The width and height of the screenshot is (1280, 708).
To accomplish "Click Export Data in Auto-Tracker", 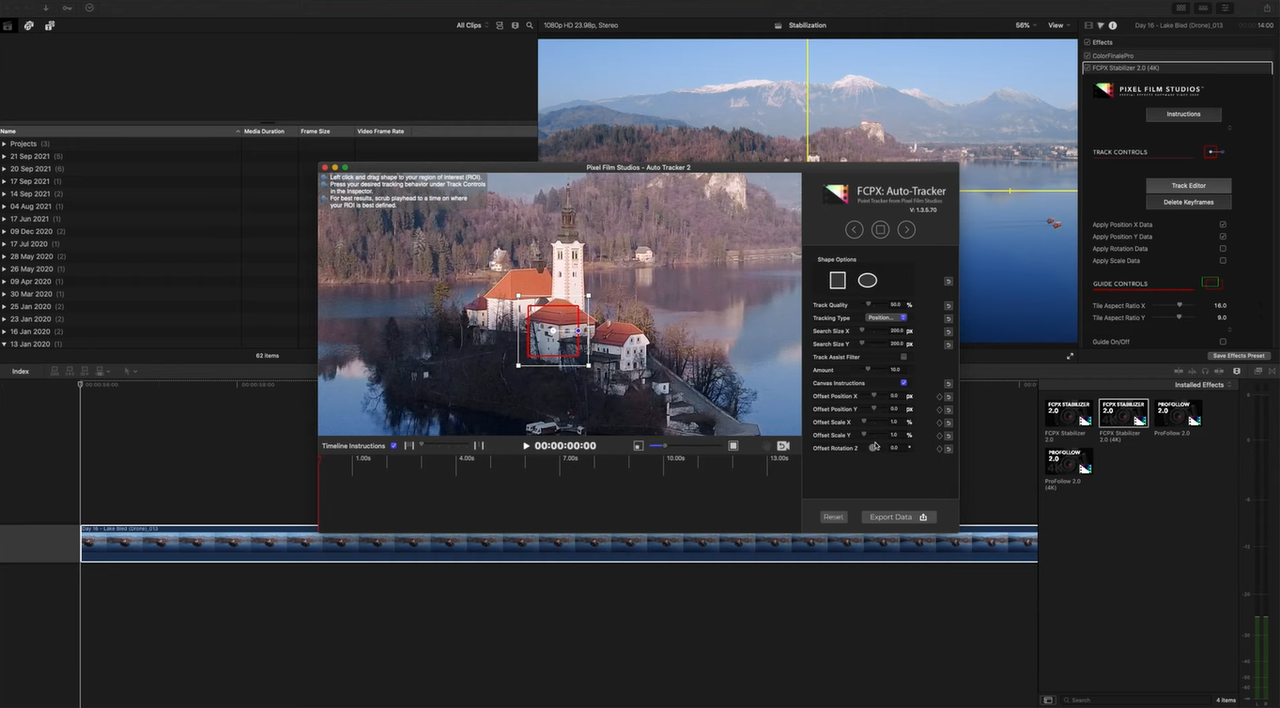I will (x=898, y=517).
